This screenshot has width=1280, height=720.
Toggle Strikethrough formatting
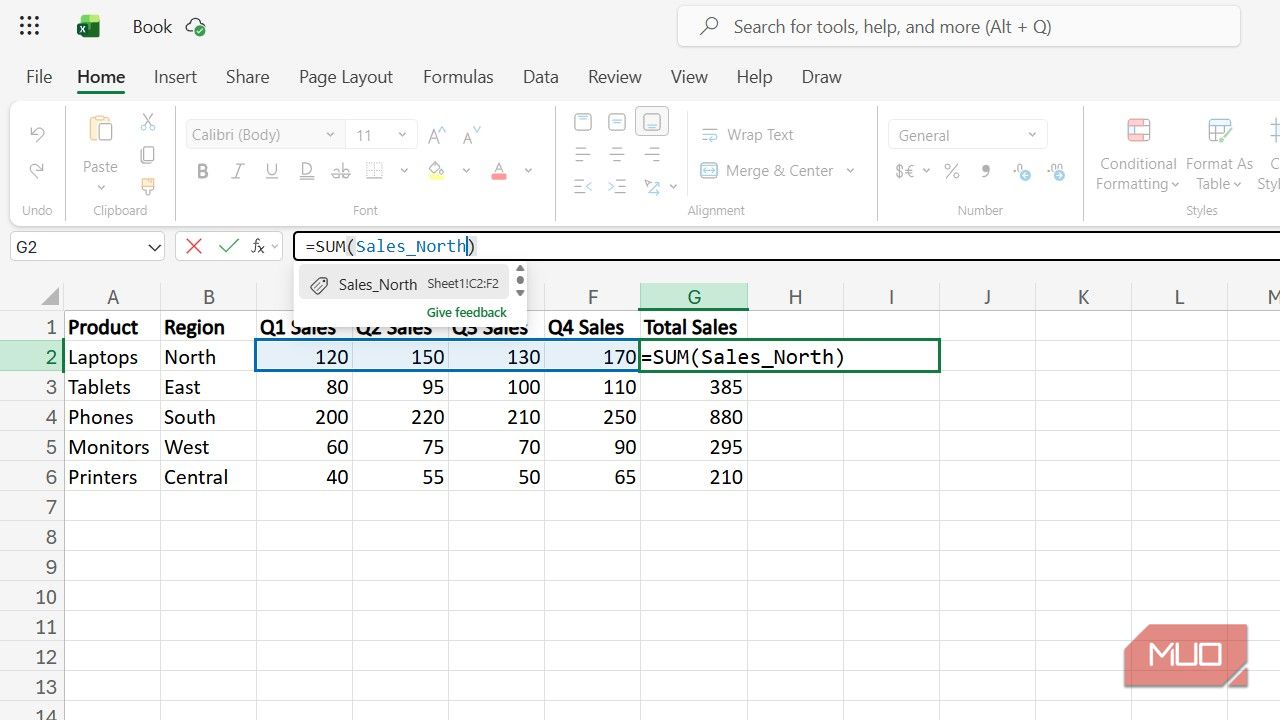(340, 172)
